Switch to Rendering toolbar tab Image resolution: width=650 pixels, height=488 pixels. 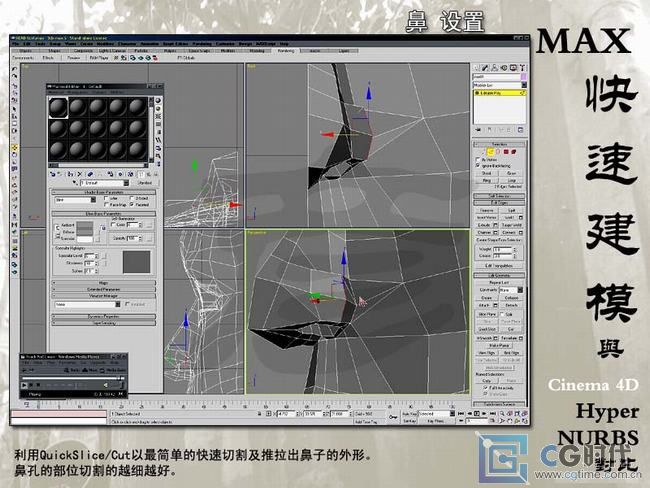[x=286, y=51]
